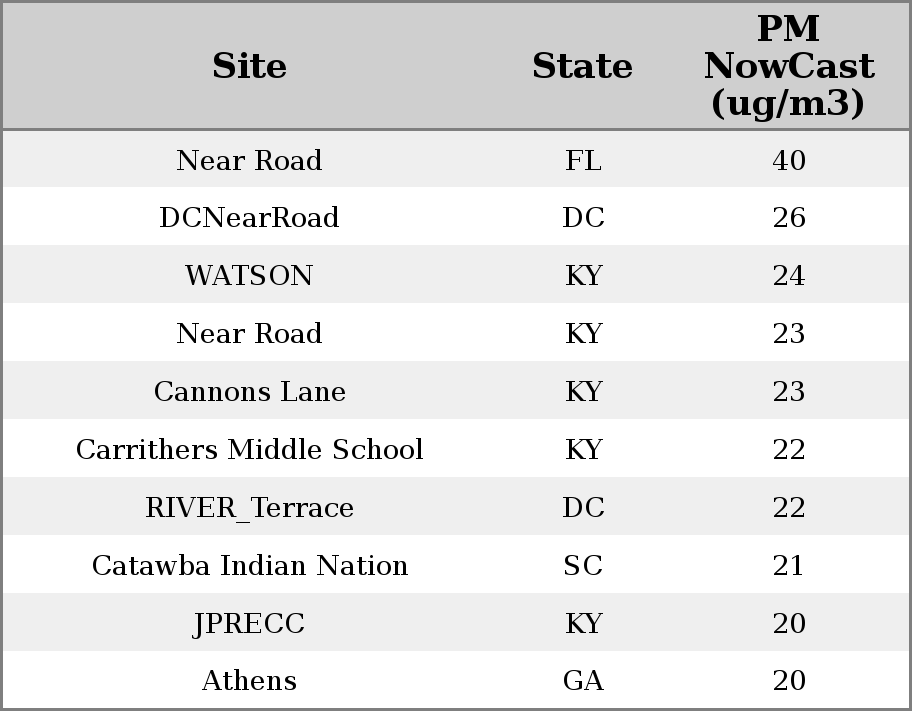Screen dimensions: 912x711
Task: Click the Cannons Lane row
Action: [456, 390]
